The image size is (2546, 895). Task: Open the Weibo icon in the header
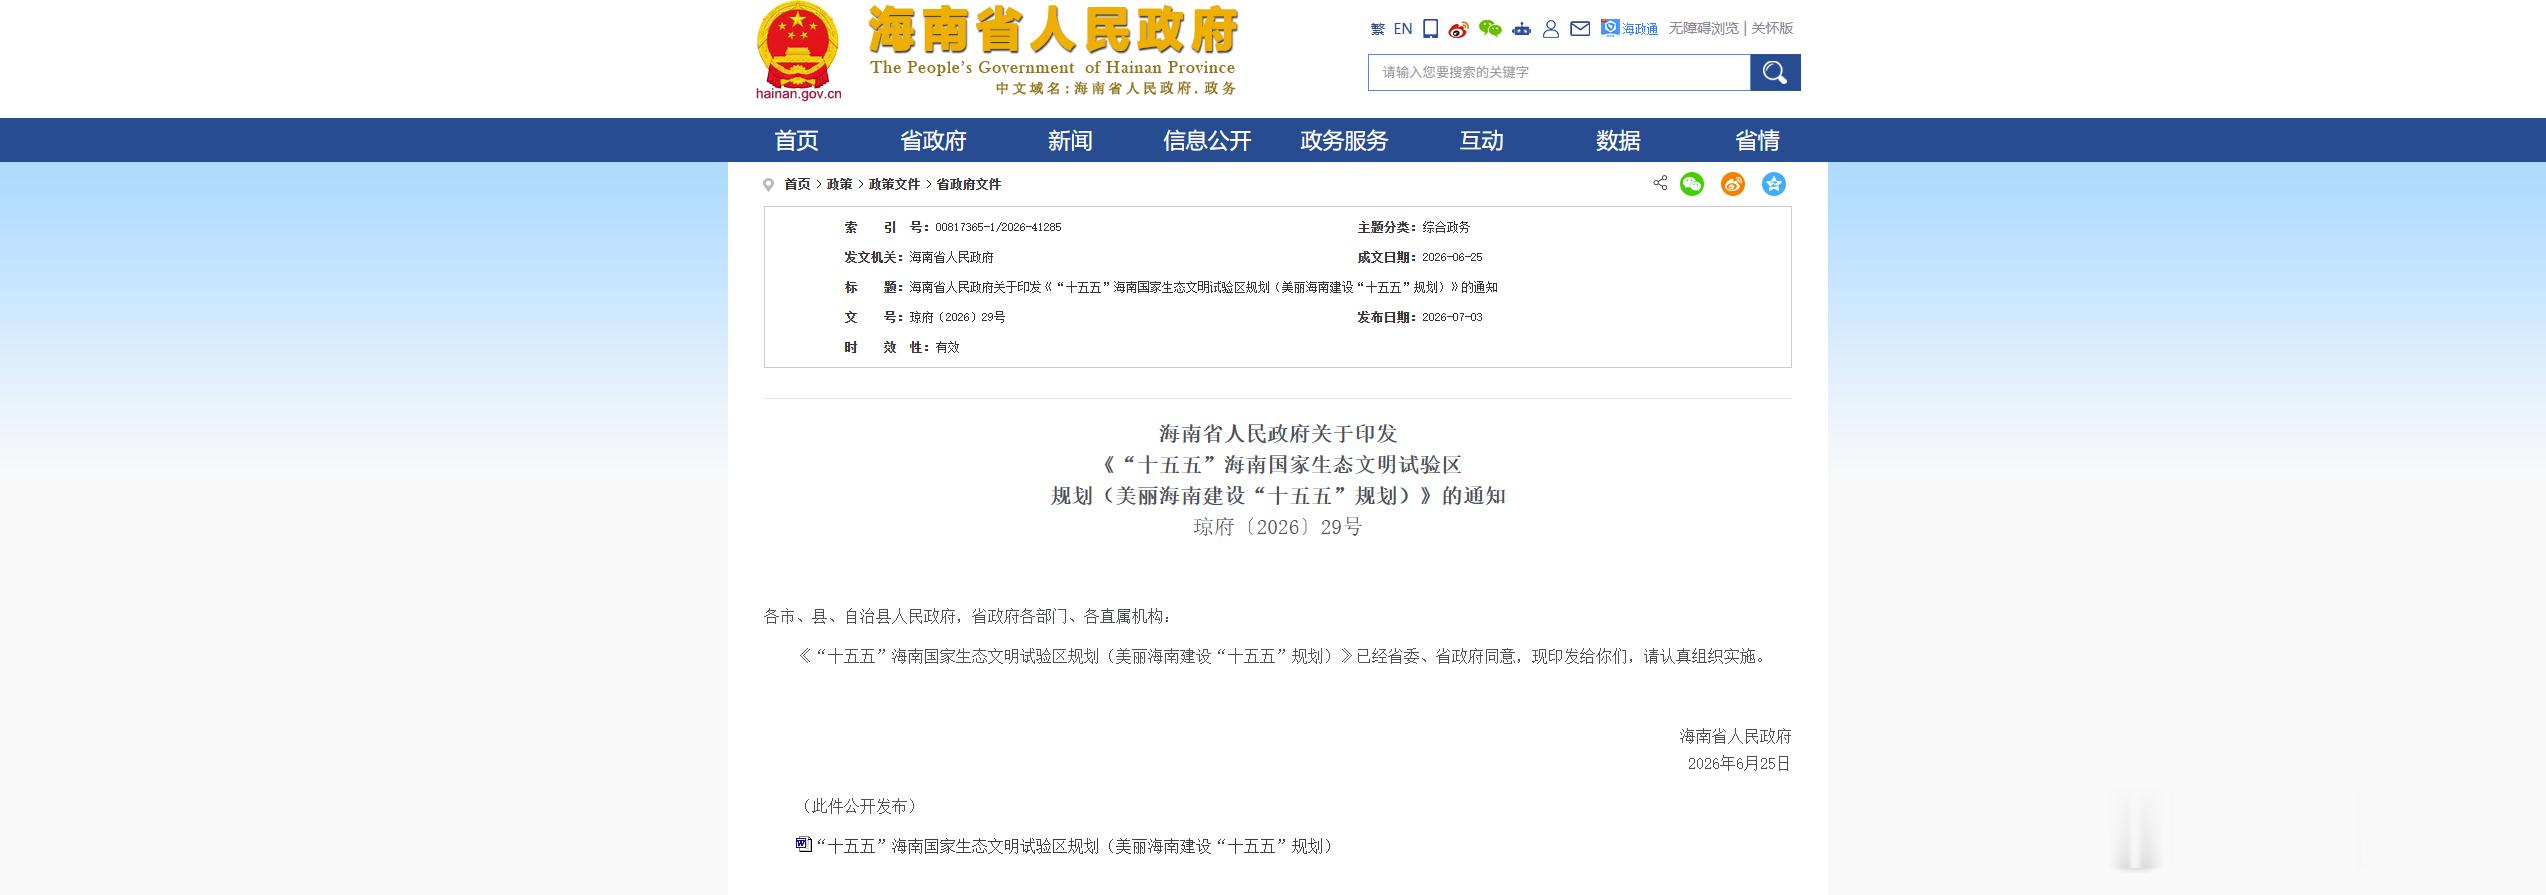[1459, 29]
